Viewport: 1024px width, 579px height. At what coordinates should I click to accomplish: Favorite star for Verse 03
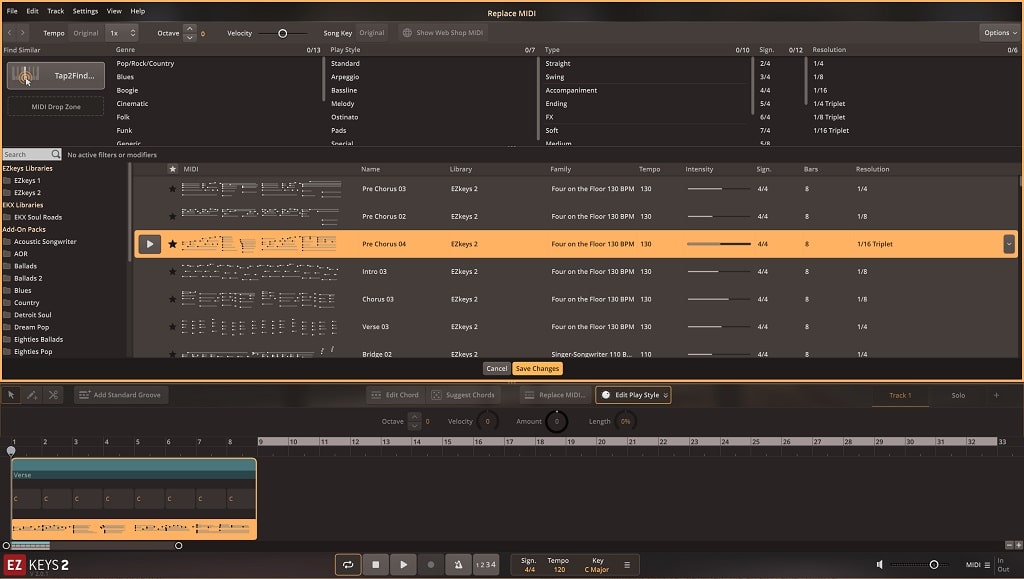[172, 326]
